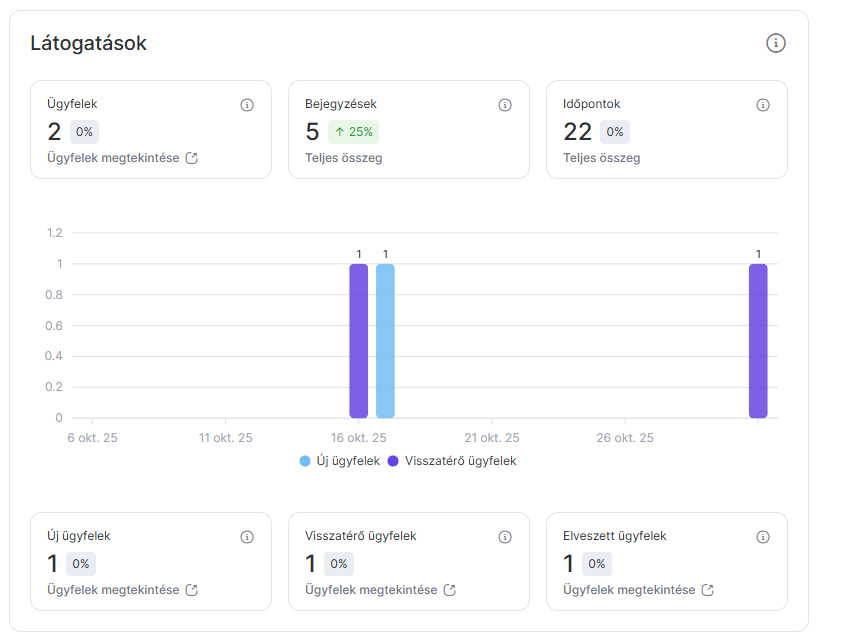This screenshot has height=641, width=850.
Task: Select the light blue bar in the chart
Action: click(385, 341)
